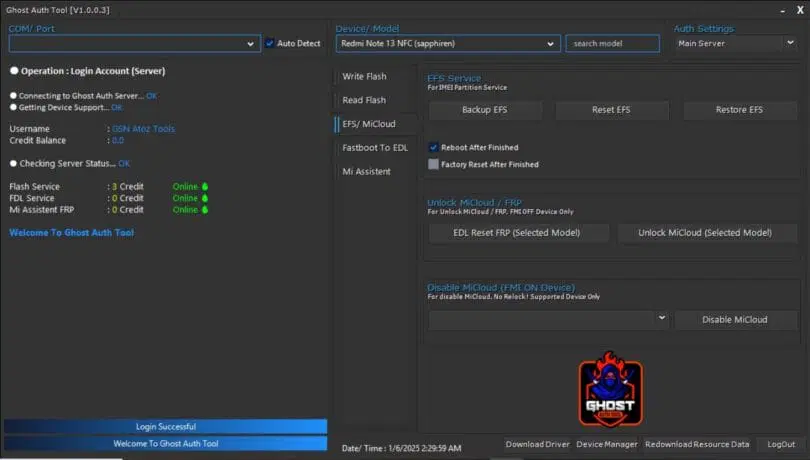Click the Checking Server Status log line
This screenshot has height=460, width=810.
tap(70, 164)
